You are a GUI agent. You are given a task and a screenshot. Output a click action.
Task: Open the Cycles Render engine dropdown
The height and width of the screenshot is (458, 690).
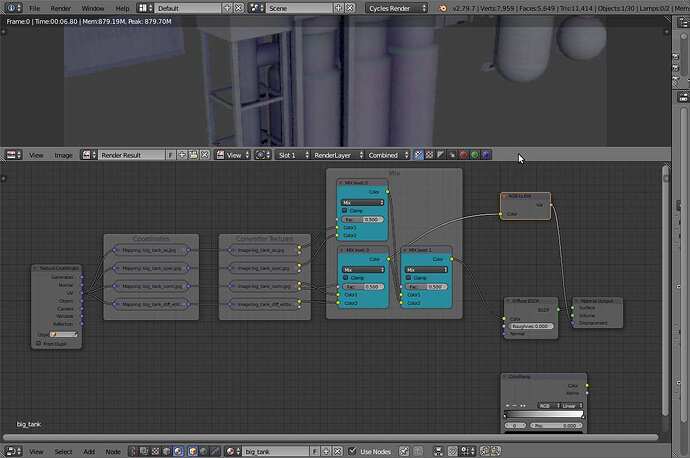pos(396,8)
